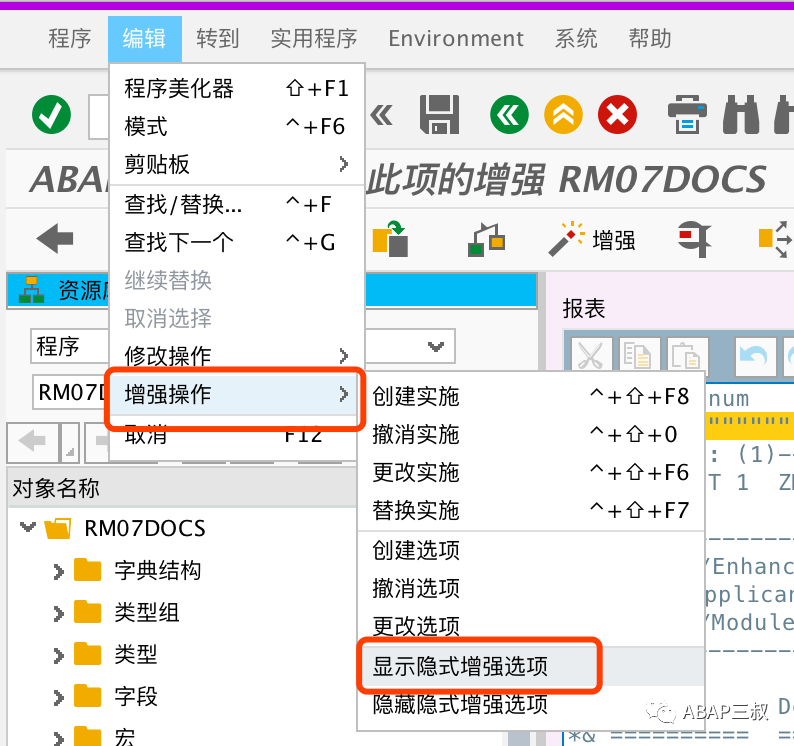
Task: Click the green Back double-arrow icon
Action: click(509, 114)
